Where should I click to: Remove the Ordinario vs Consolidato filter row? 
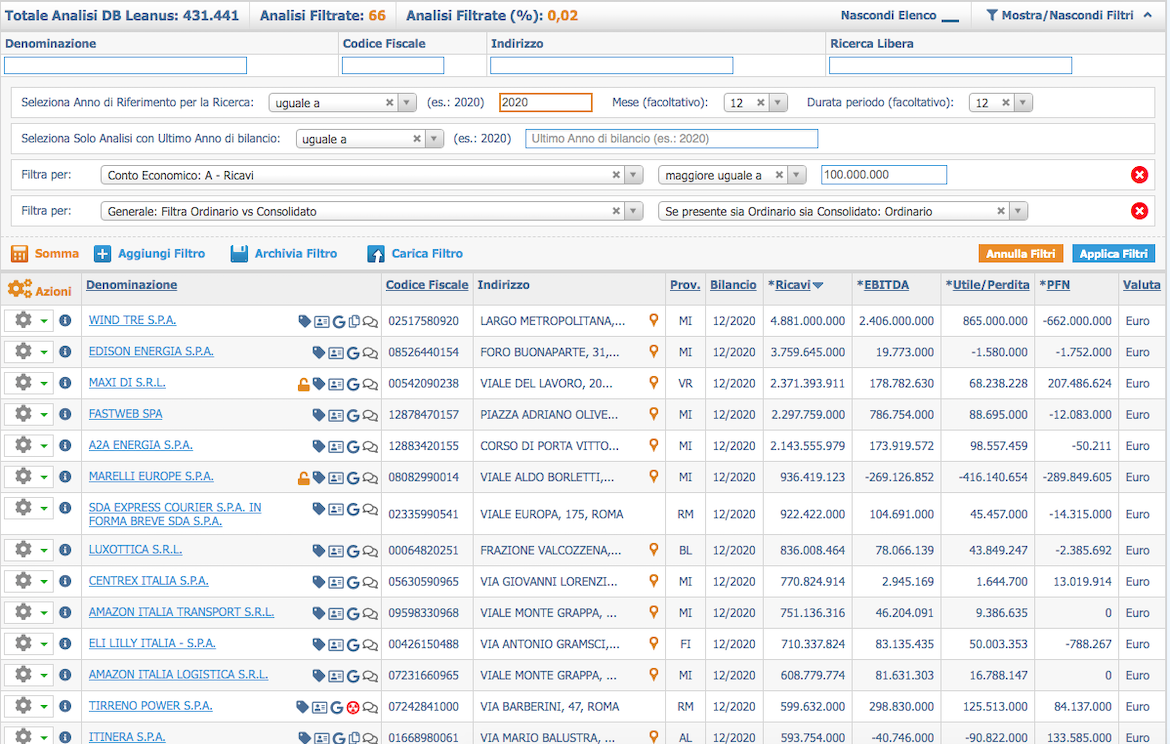click(x=1139, y=210)
